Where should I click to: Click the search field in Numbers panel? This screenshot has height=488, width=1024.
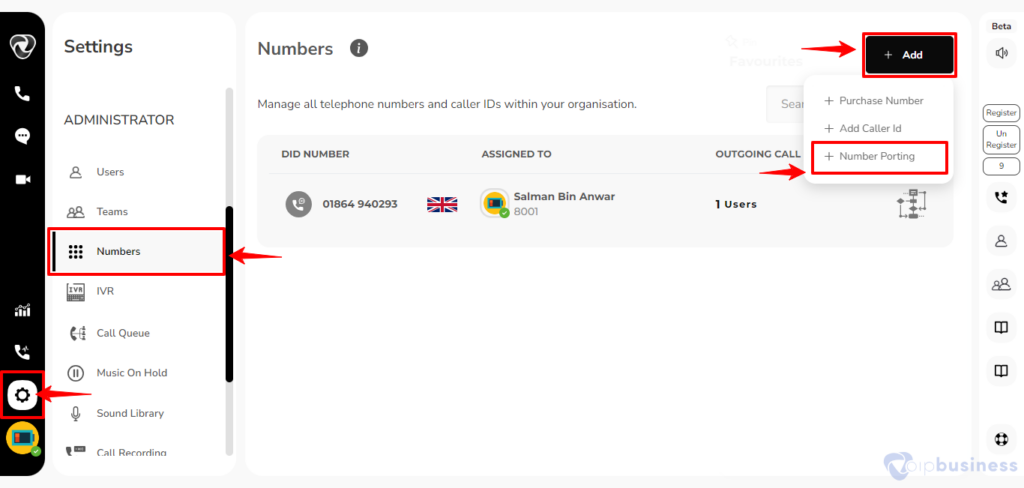click(x=785, y=105)
